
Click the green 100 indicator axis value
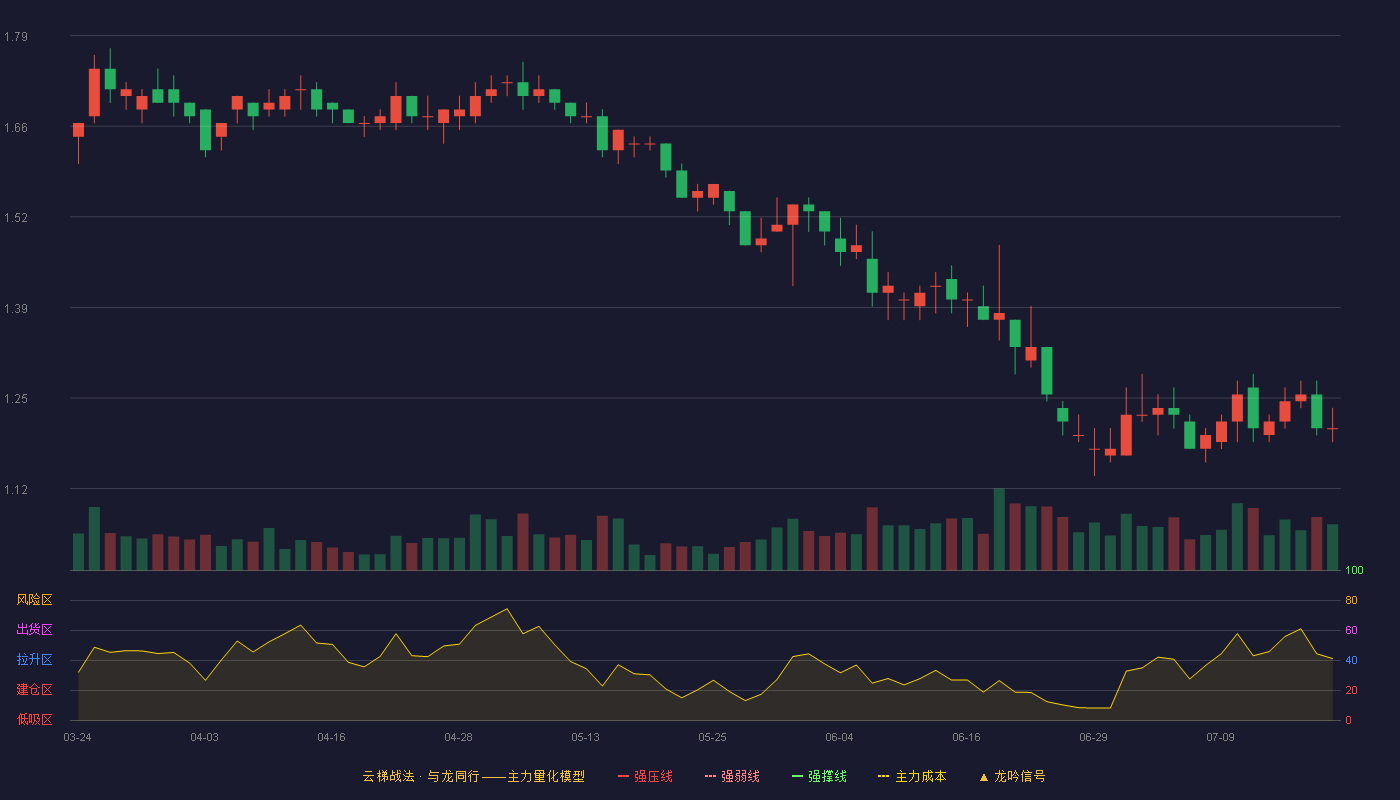(1354, 571)
